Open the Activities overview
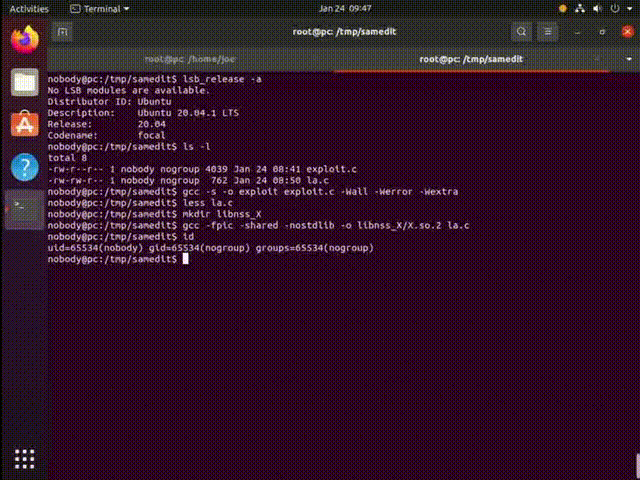This screenshot has width=640, height=480. click(29, 9)
